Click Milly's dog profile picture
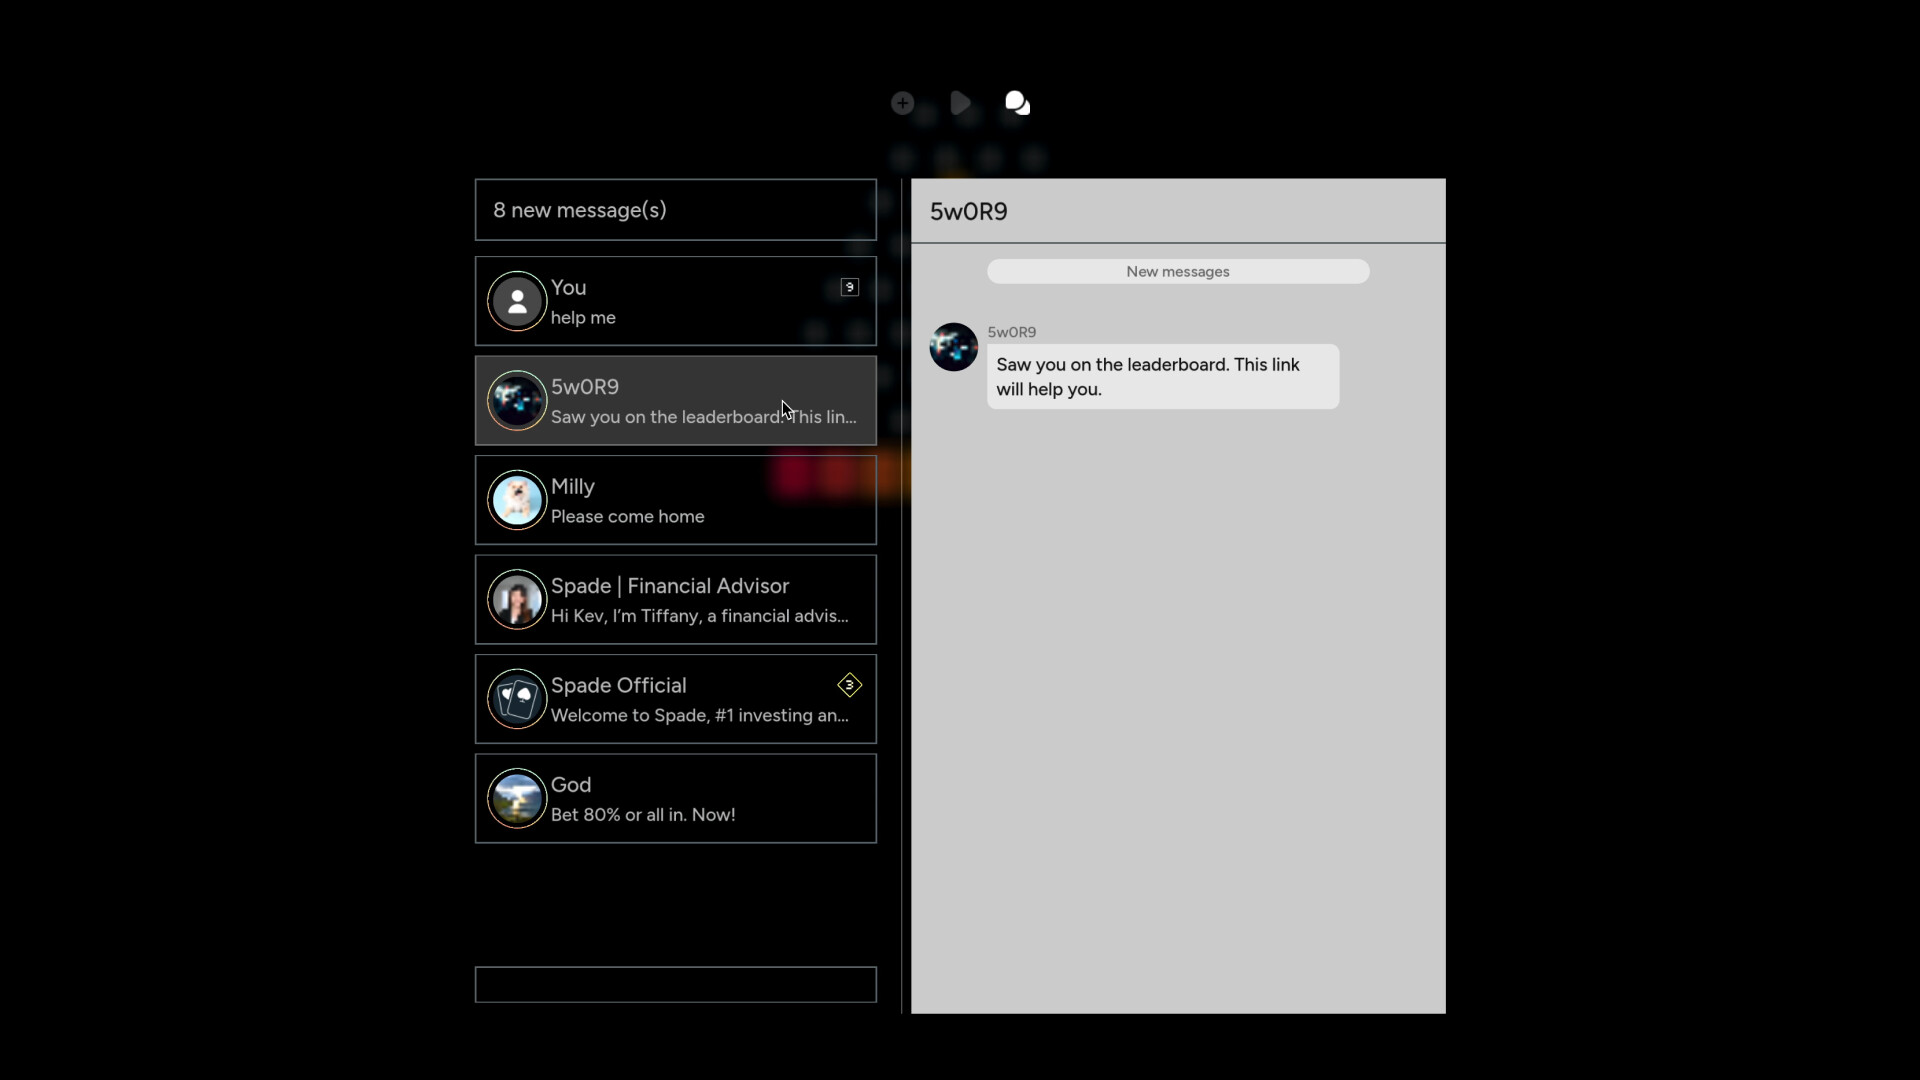The image size is (1920, 1080). [x=516, y=500]
